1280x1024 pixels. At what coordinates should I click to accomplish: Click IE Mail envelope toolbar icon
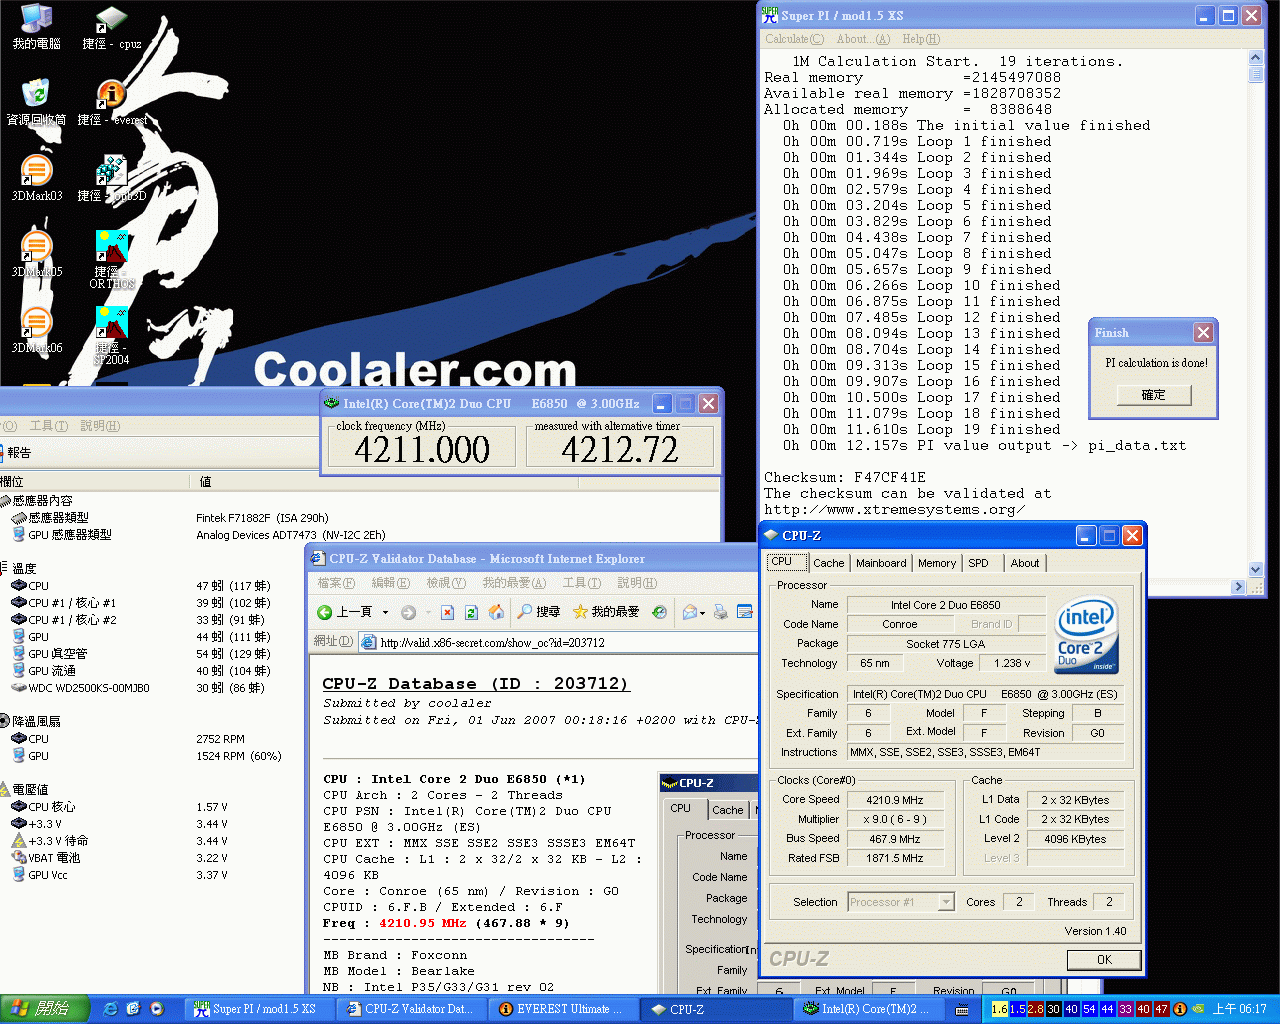pos(690,612)
